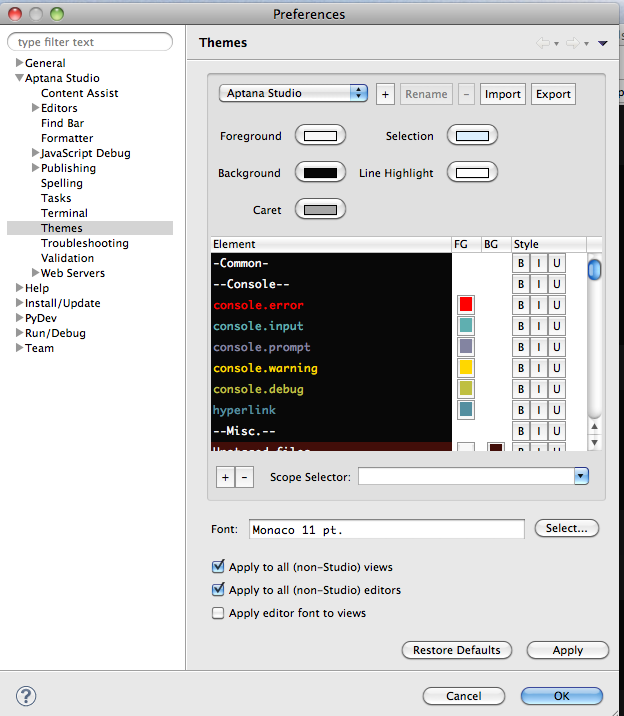This screenshot has width=624, height=716.
Task: Open the Scope Selector dropdown arrow
Action: click(x=581, y=477)
